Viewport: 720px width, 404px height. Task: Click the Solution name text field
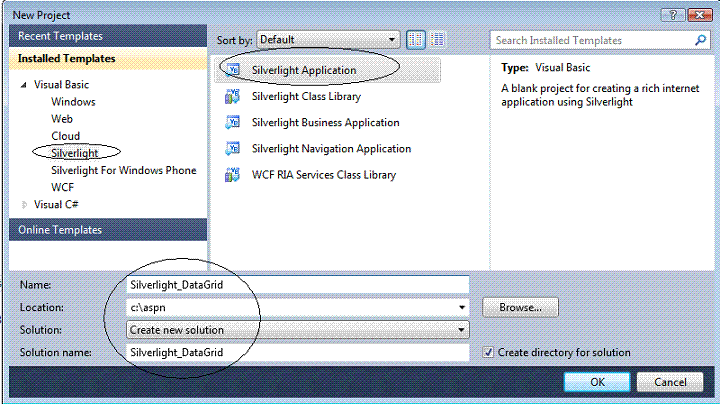(x=298, y=353)
